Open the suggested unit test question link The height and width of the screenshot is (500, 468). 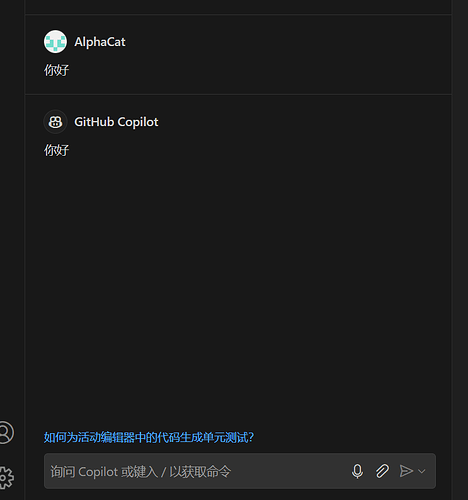149,437
